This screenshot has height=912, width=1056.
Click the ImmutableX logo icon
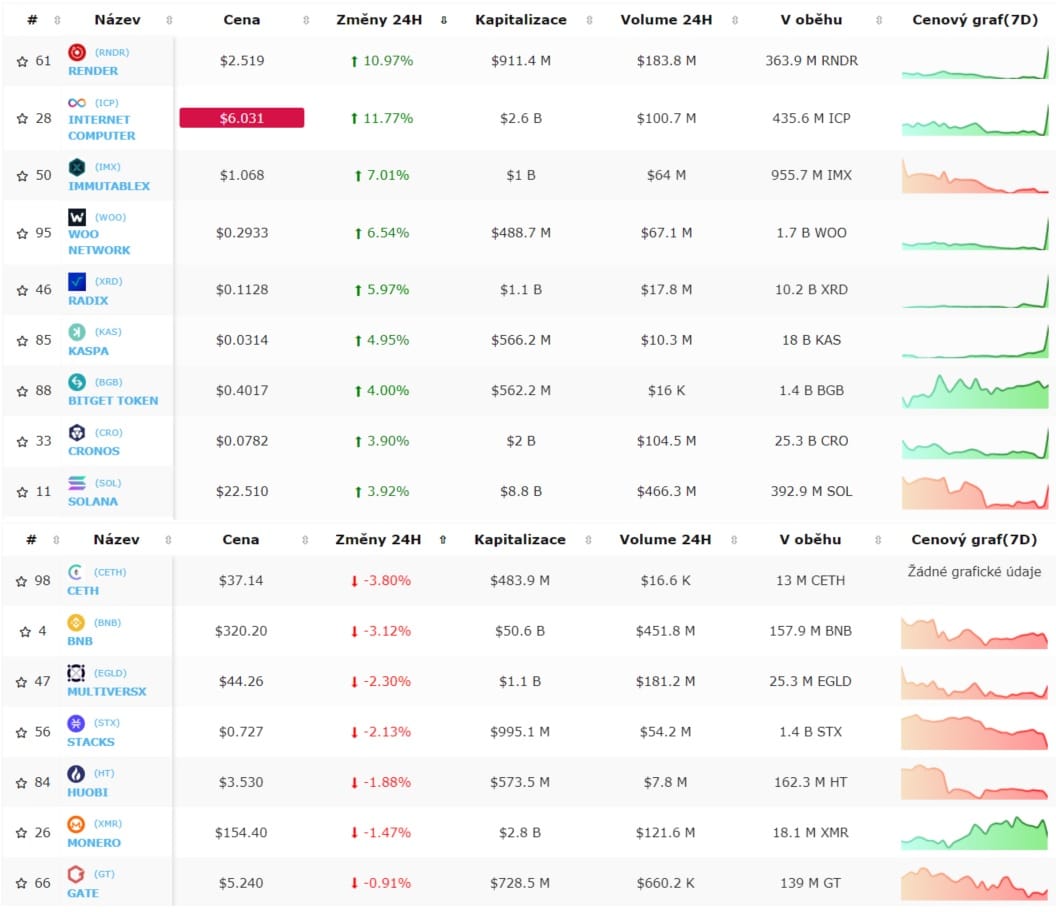[x=77, y=166]
